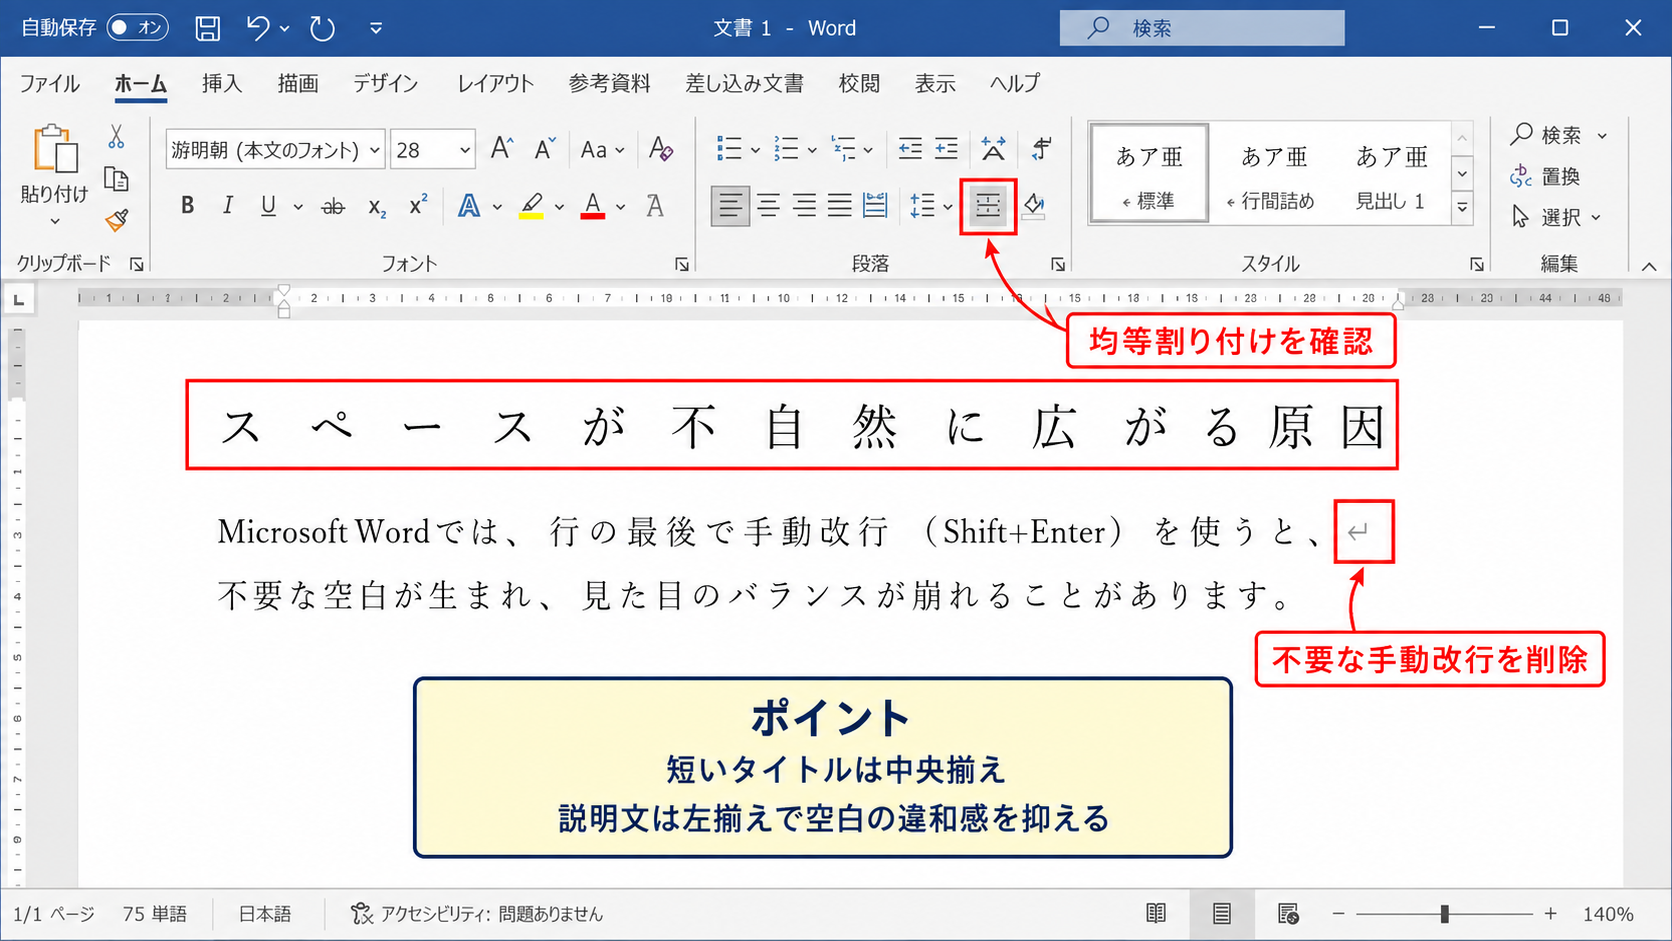Switch to the レイアウト tab
Image resolution: width=1672 pixels, height=941 pixels.
[496, 84]
